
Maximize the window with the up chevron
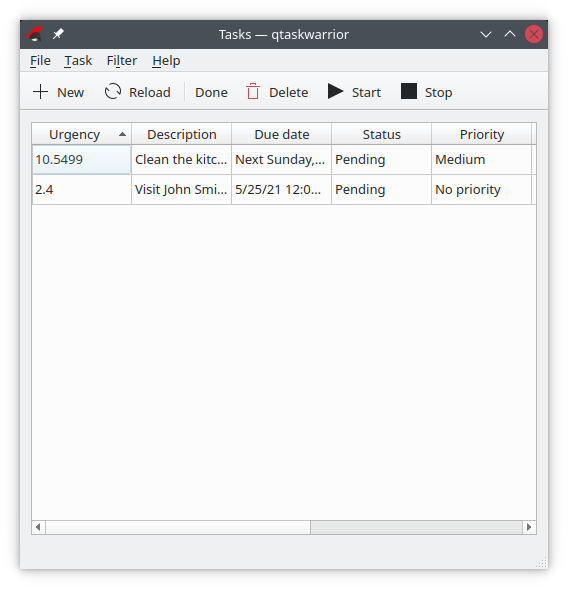point(510,34)
